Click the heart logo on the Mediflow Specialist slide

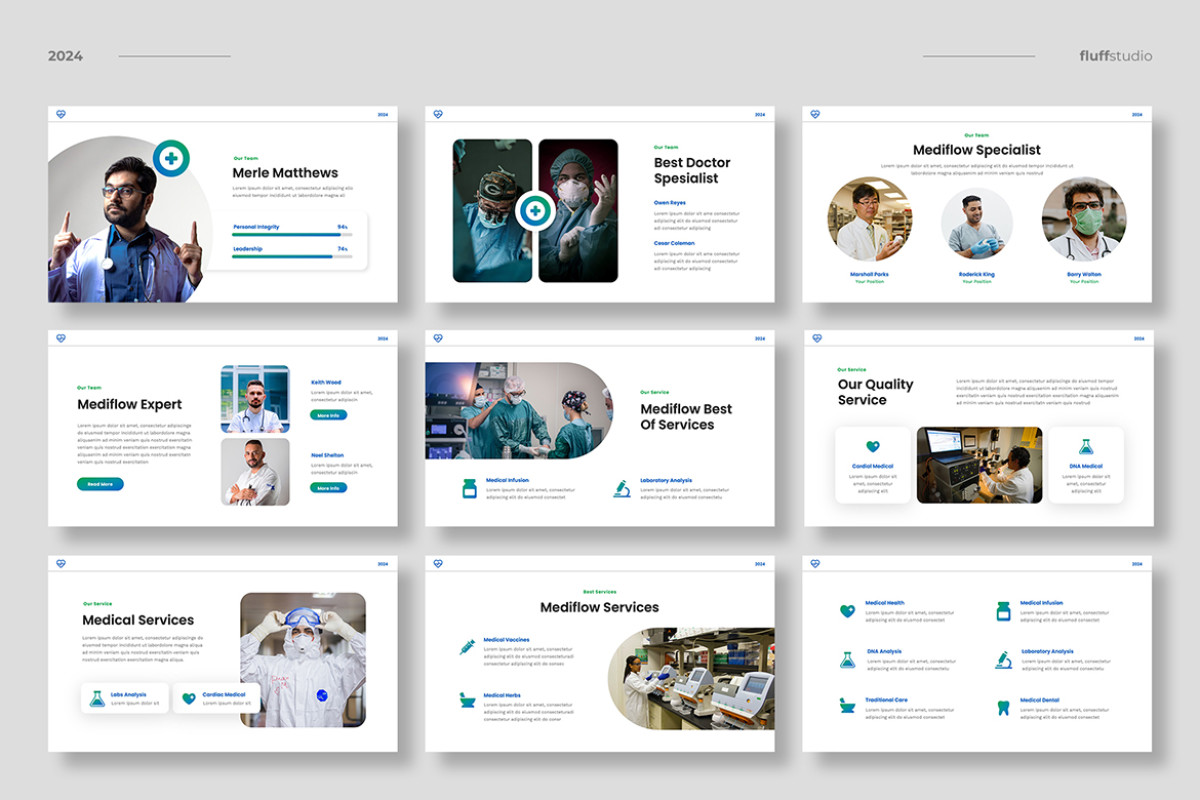coord(815,113)
